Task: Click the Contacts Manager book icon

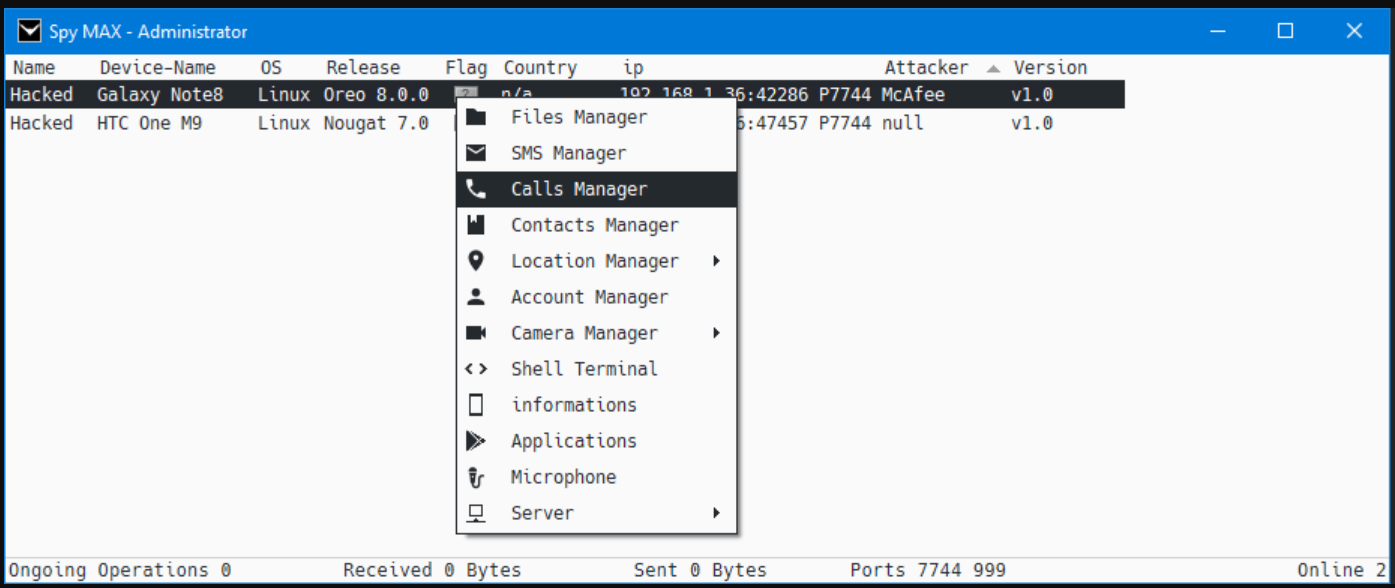Action: point(476,225)
